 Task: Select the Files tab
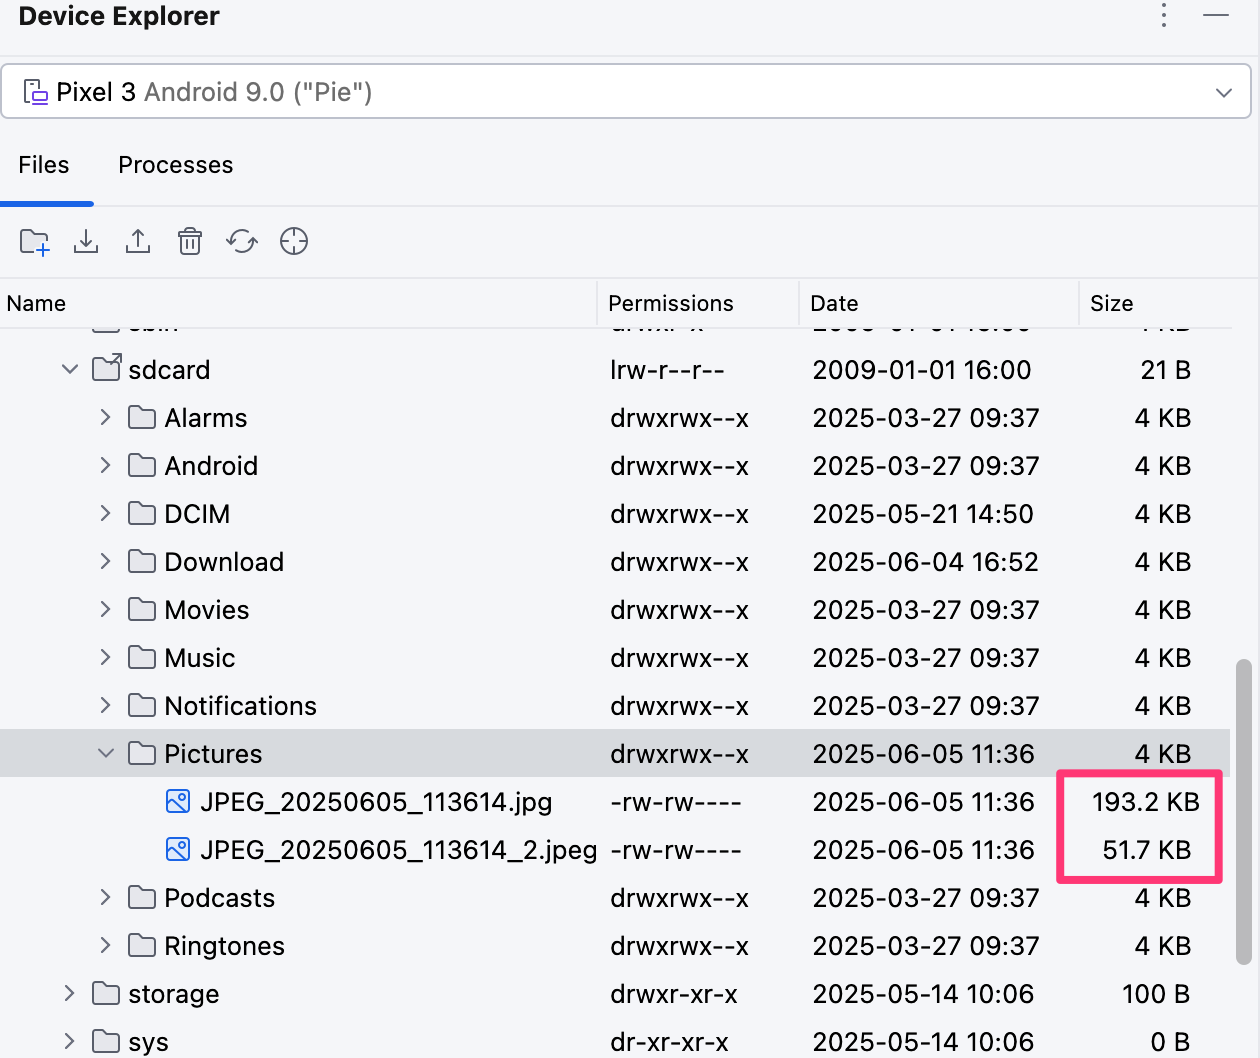[x=44, y=165]
